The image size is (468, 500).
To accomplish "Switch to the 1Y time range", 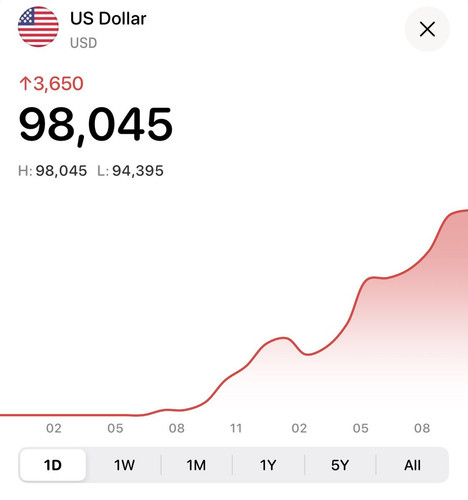I will (x=268, y=465).
